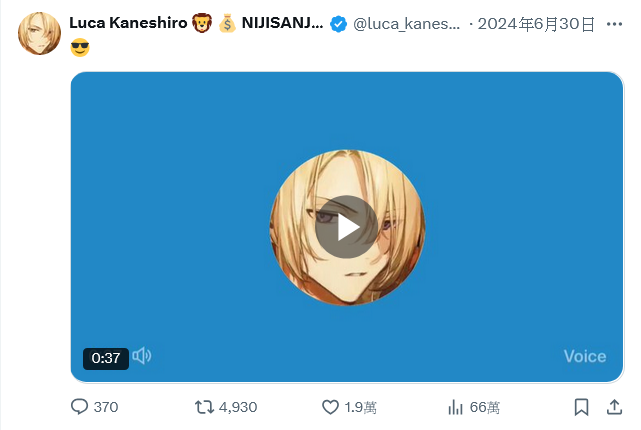This screenshot has width=641, height=430.
Task: Click the Voice label on the media
Action: point(585,356)
